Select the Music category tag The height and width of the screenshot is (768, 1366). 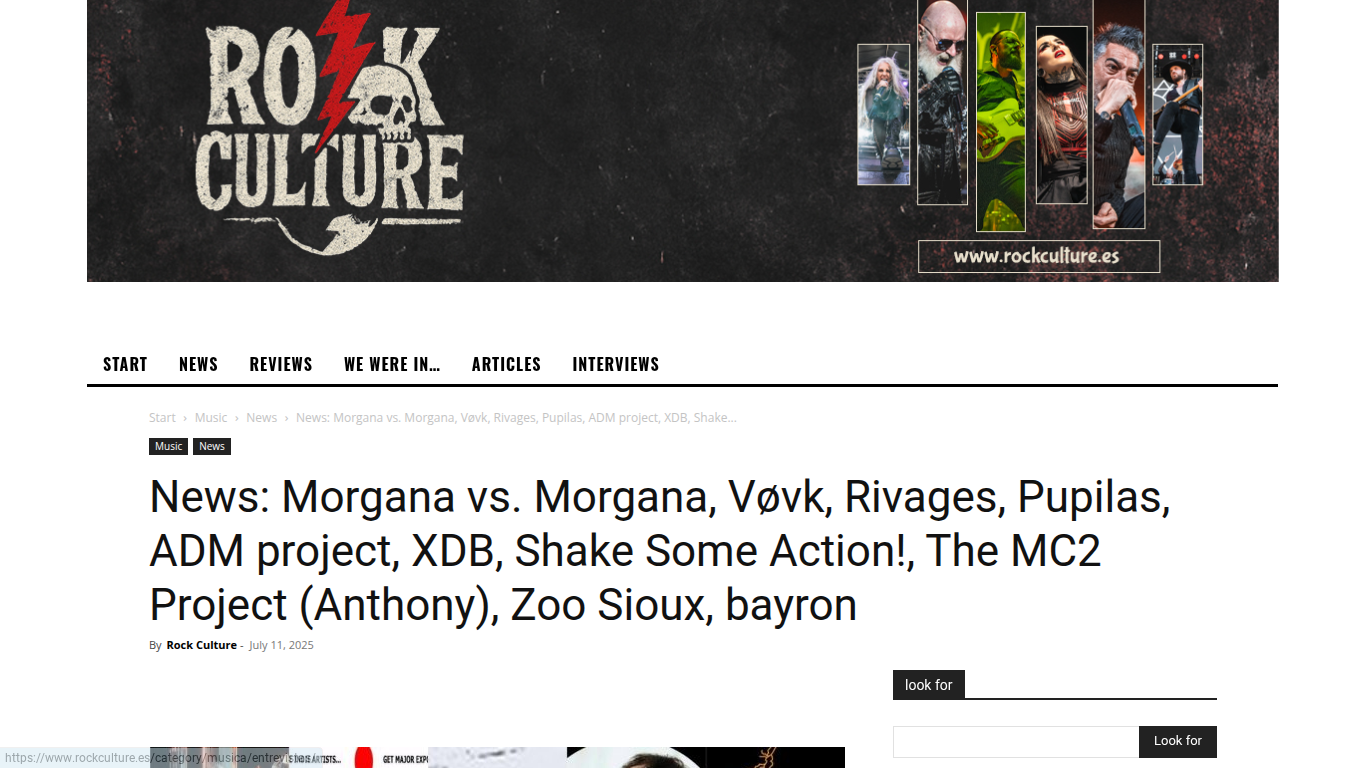tap(168, 446)
